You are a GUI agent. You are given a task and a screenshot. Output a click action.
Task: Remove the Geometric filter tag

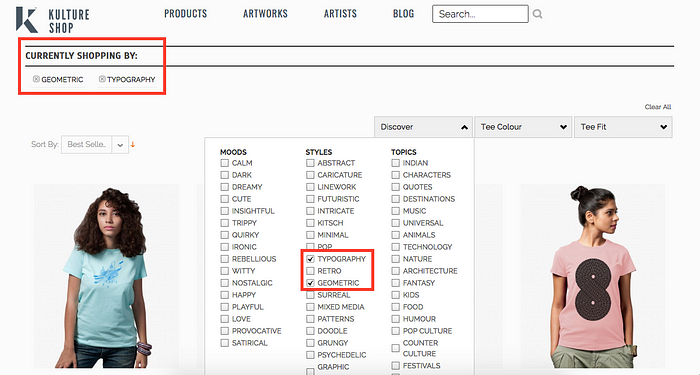point(36,79)
